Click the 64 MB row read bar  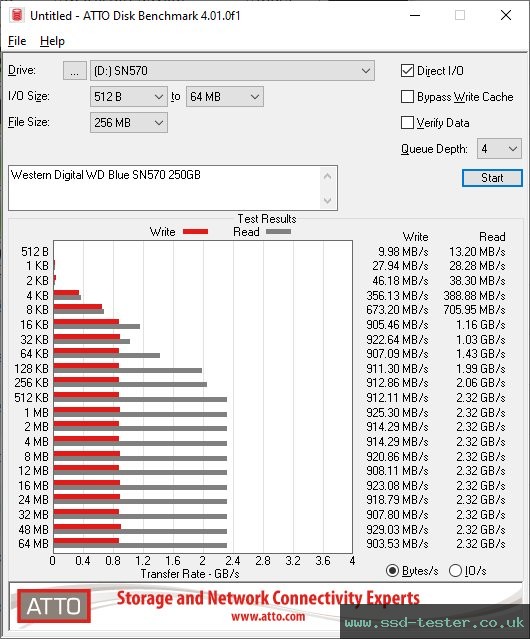pyautogui.click(x=140, y=545)
